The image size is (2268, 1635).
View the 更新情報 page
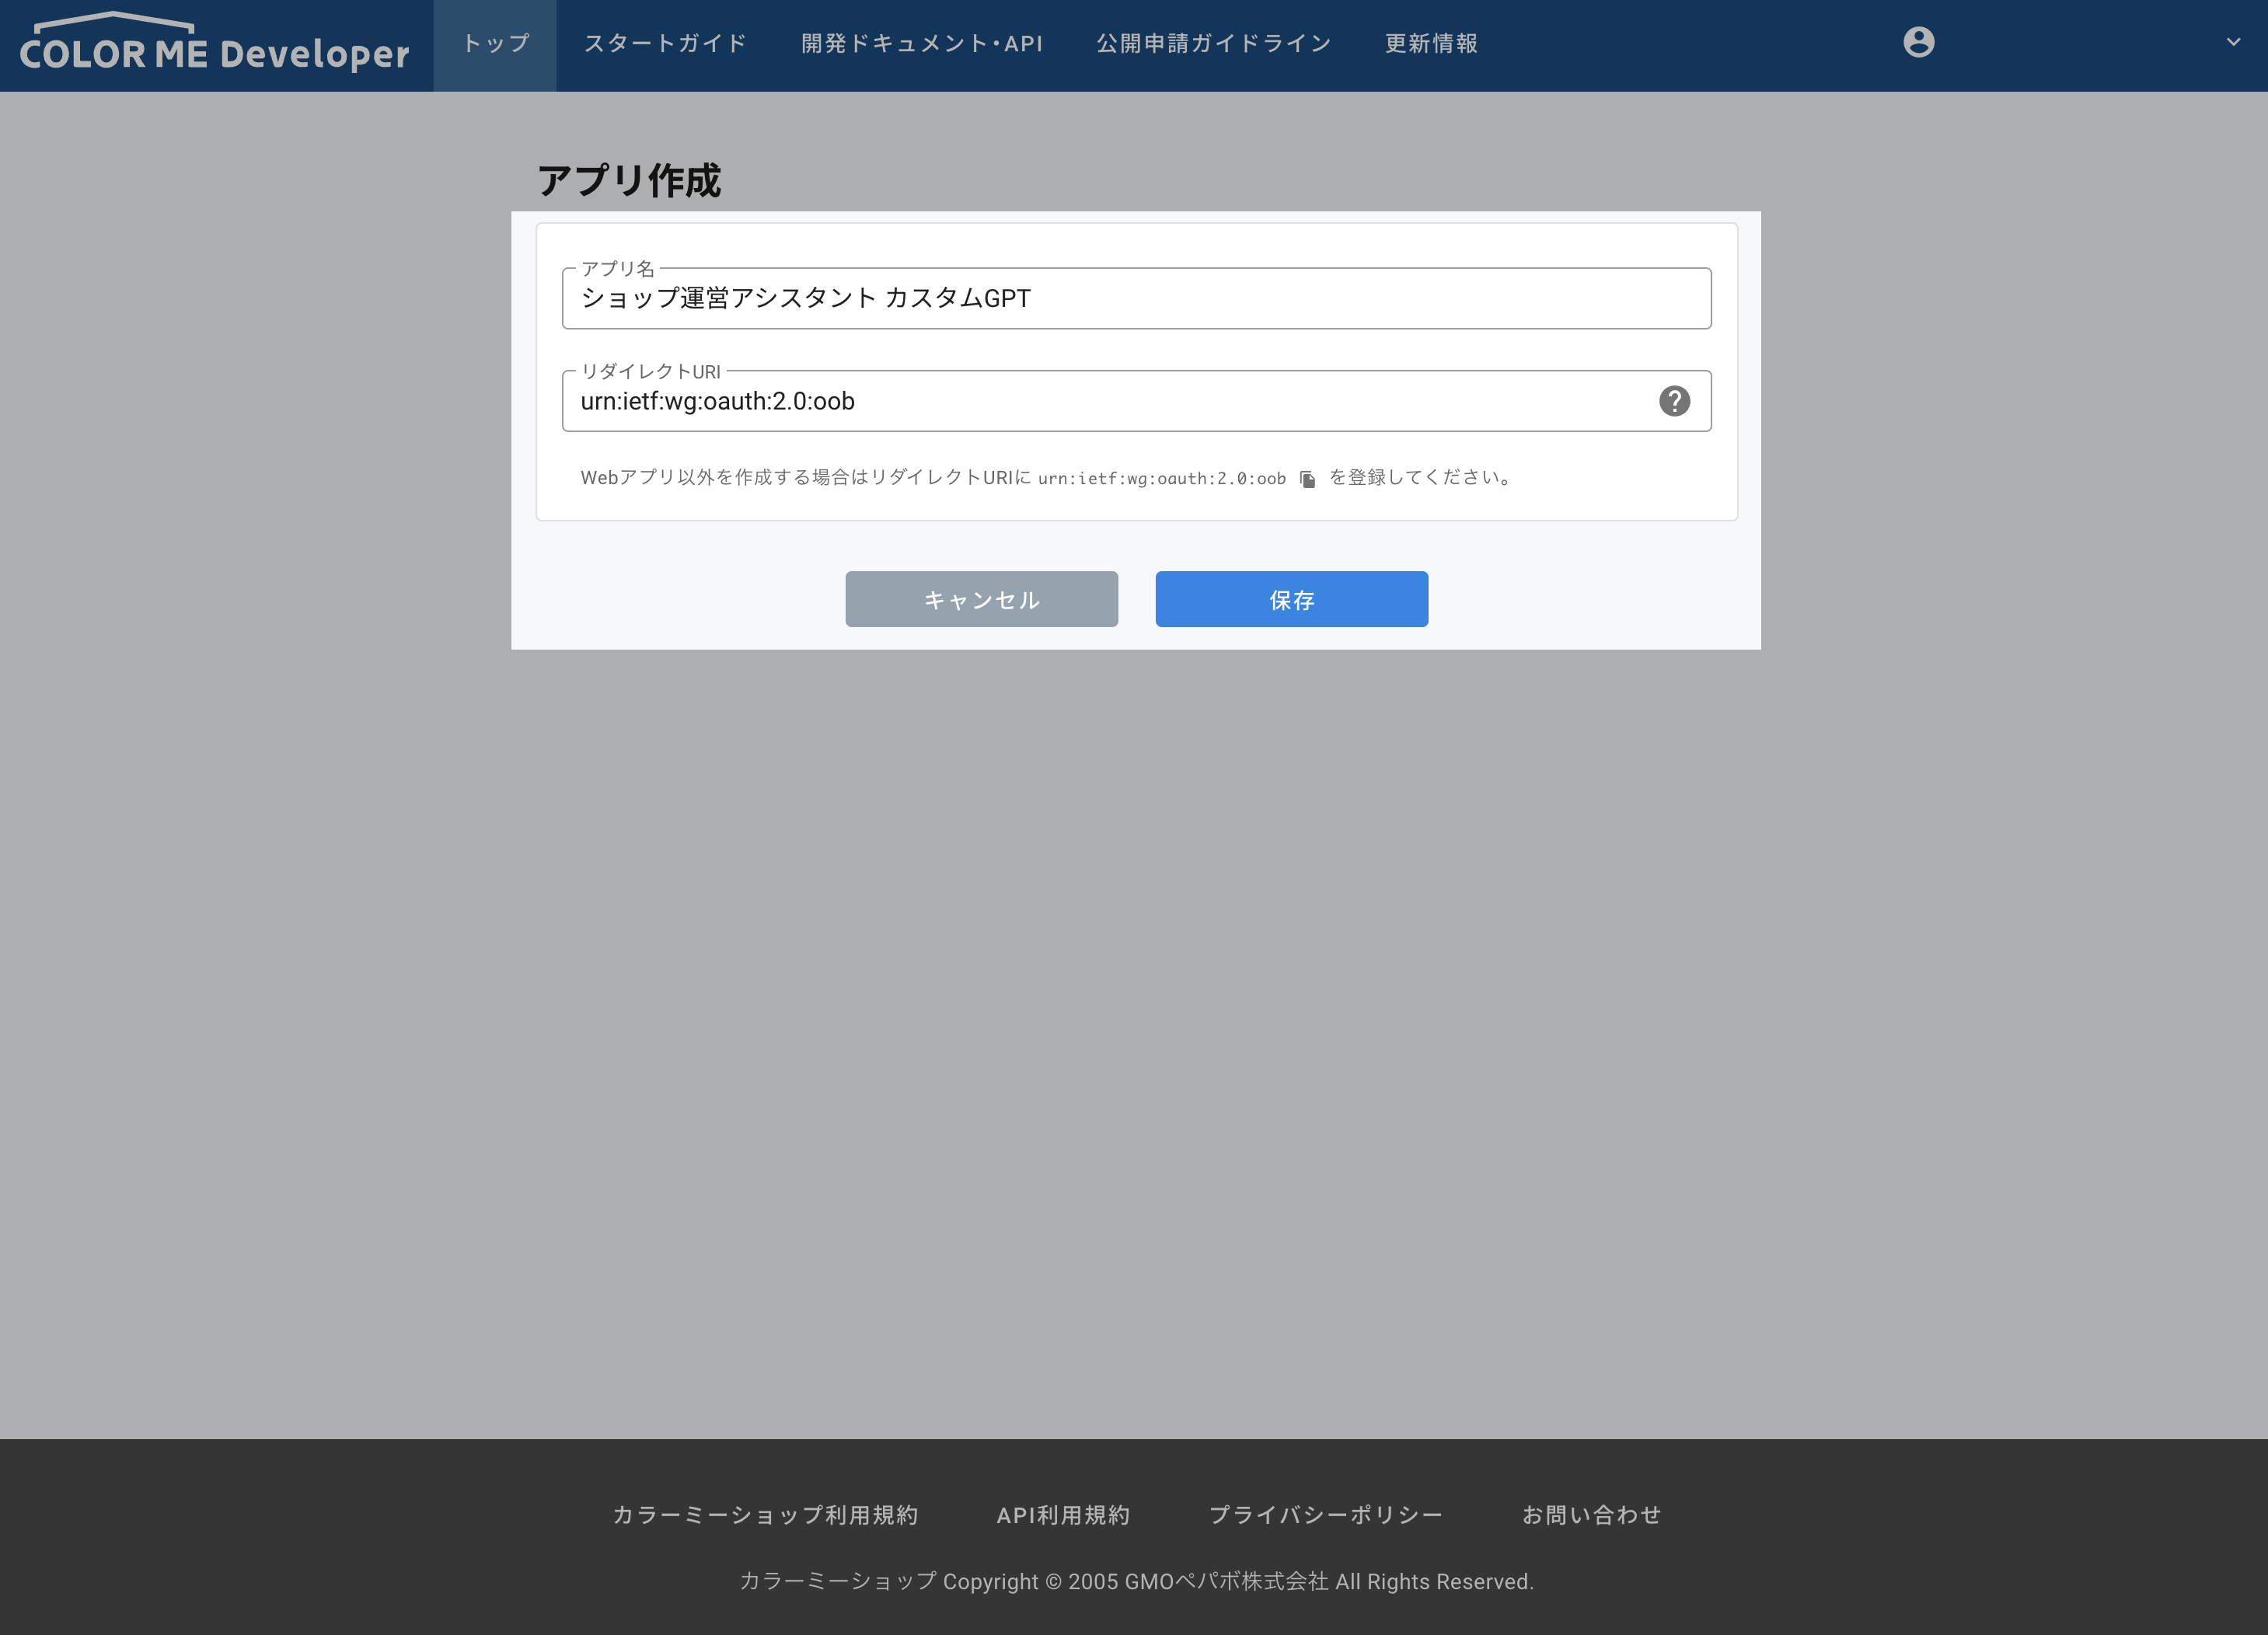[x=1431, y=44]
